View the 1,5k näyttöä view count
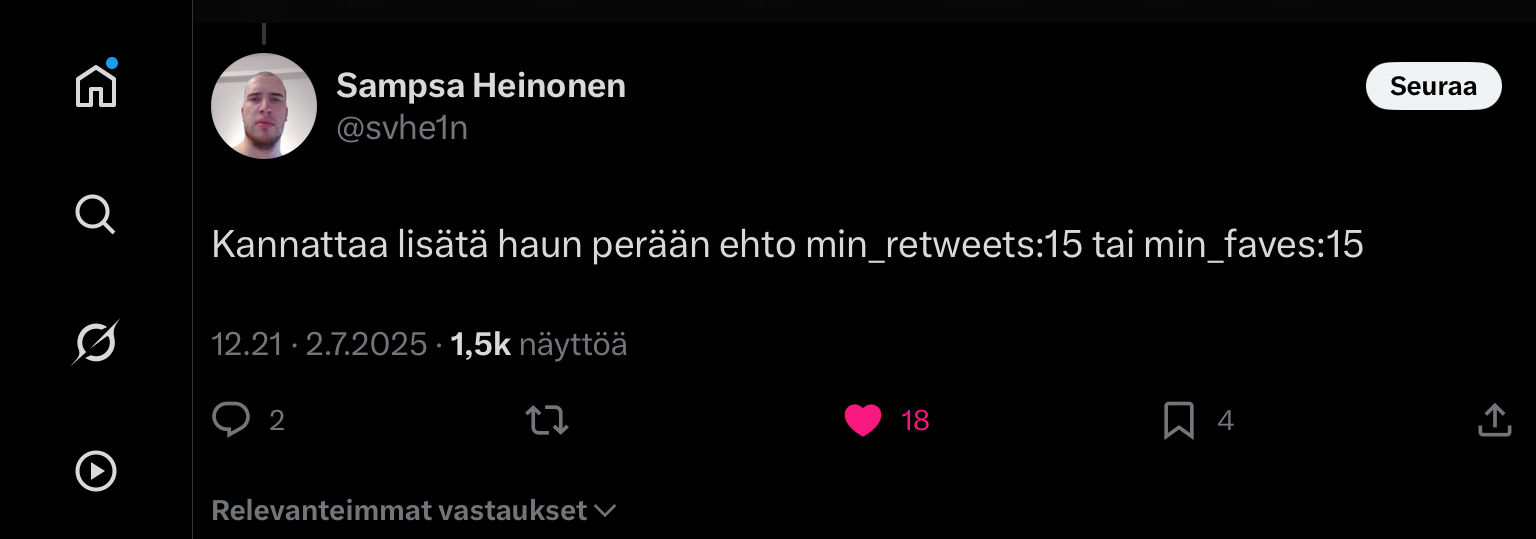 coord(539,345)
